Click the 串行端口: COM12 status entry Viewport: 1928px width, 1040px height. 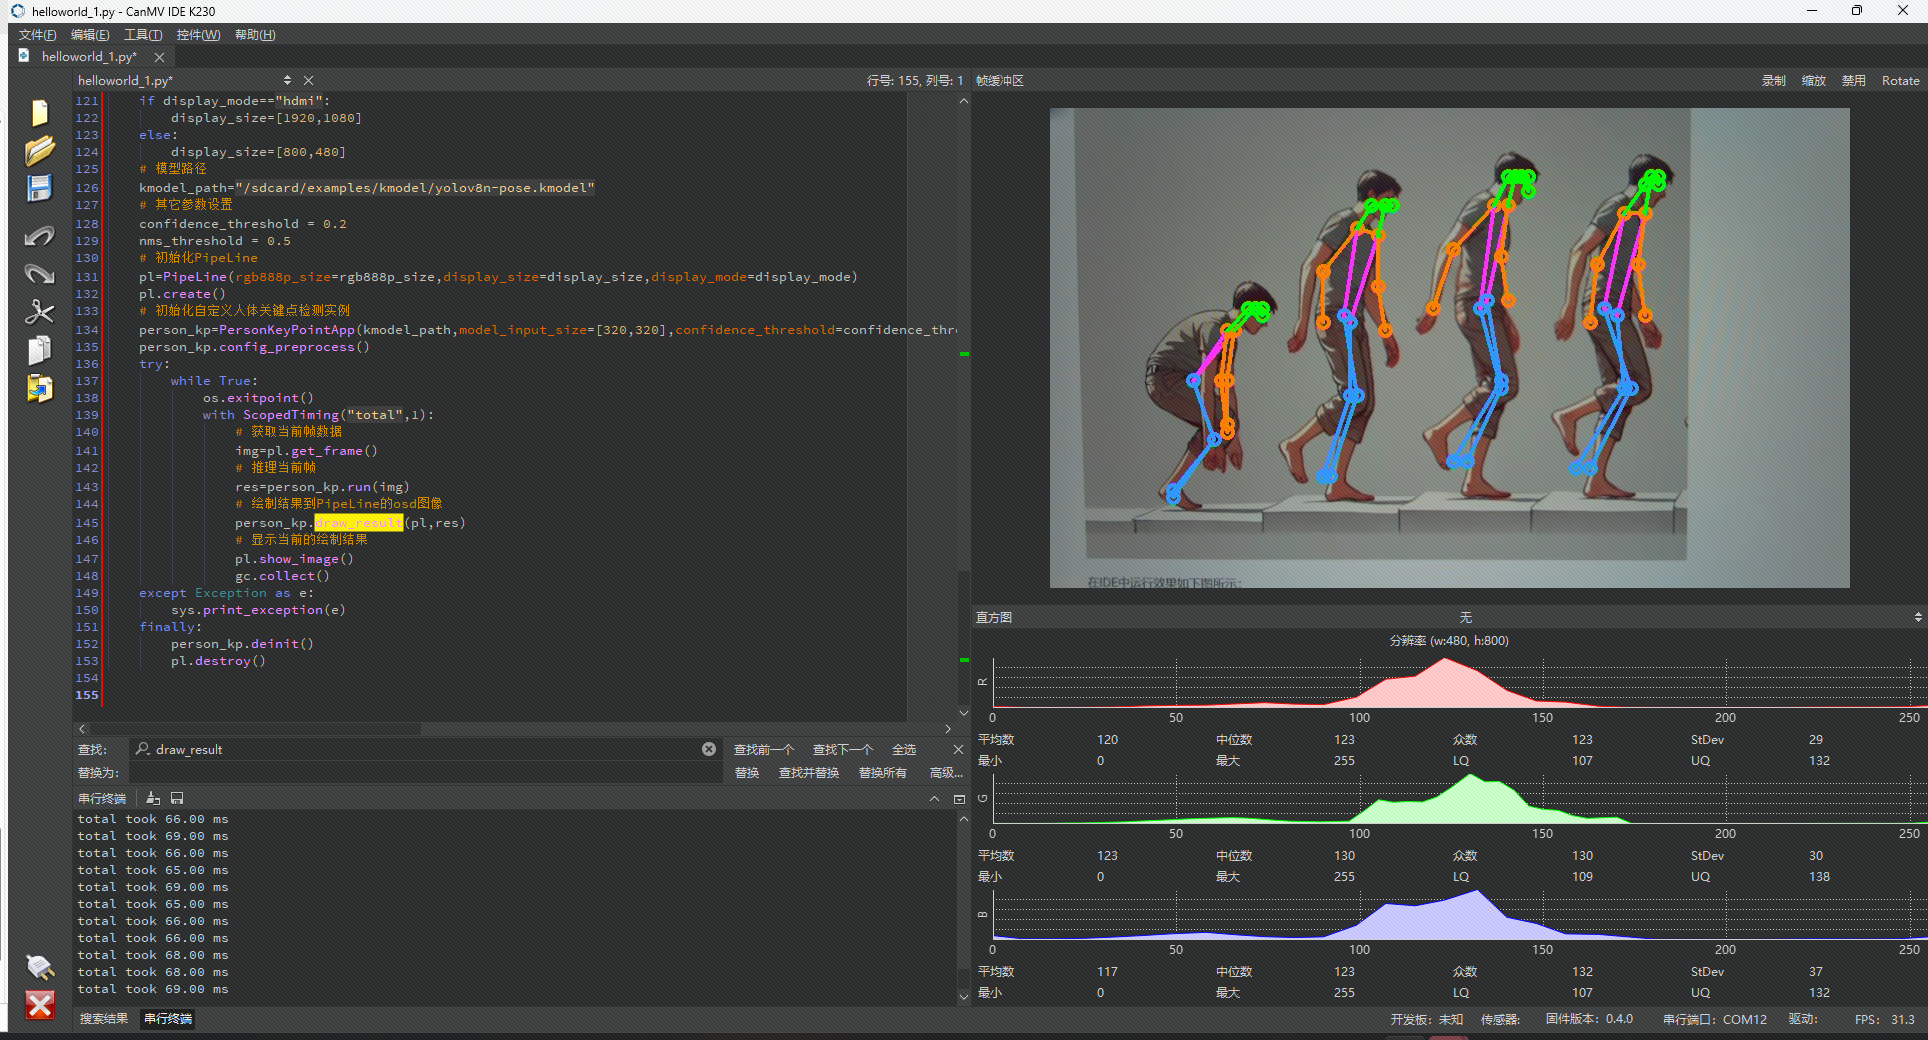point(1714,1019)
